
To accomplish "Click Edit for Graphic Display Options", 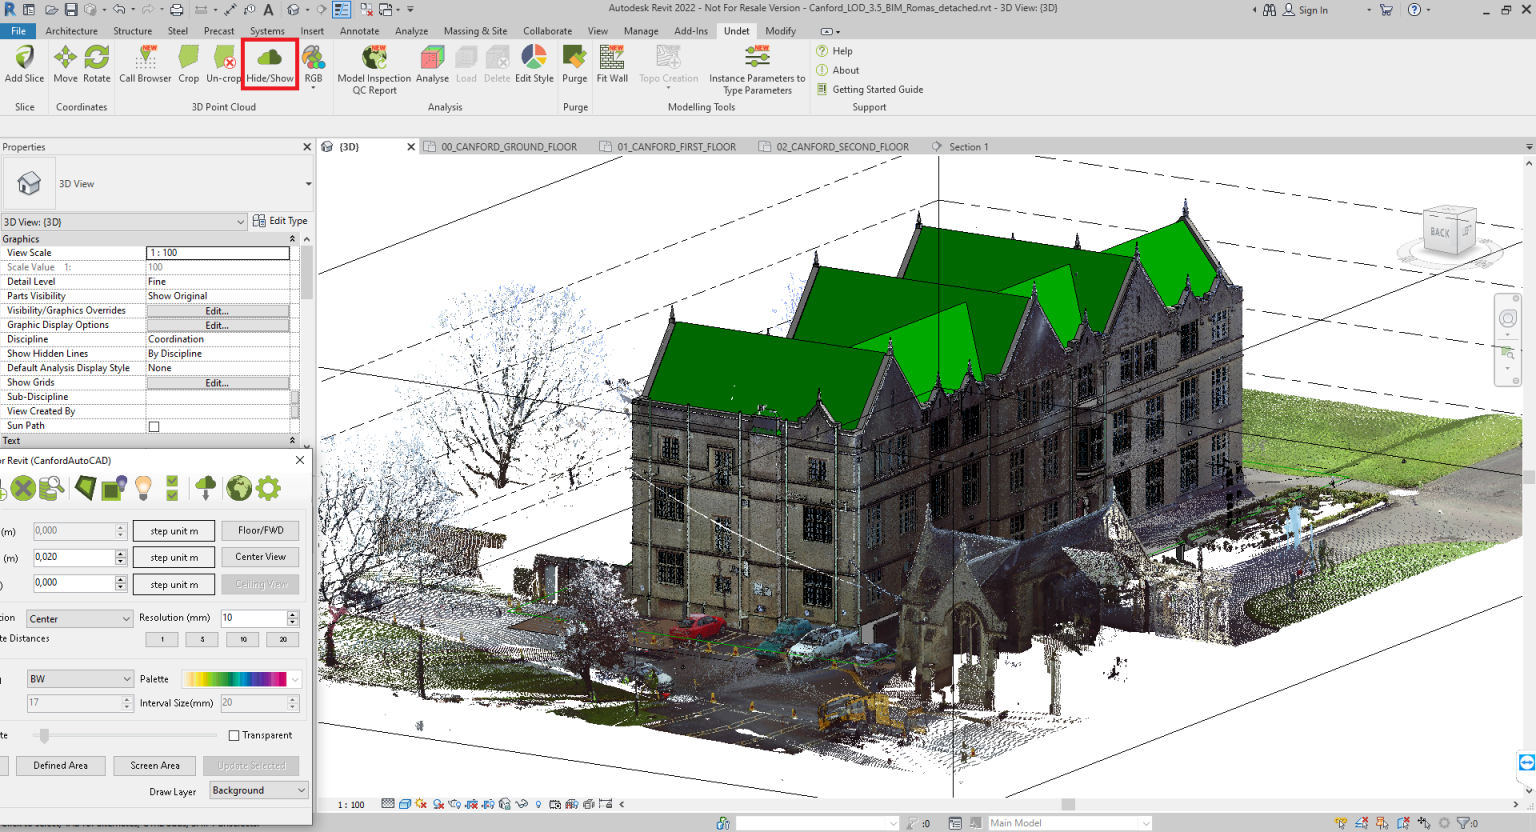I will click(x=218, y=325).
